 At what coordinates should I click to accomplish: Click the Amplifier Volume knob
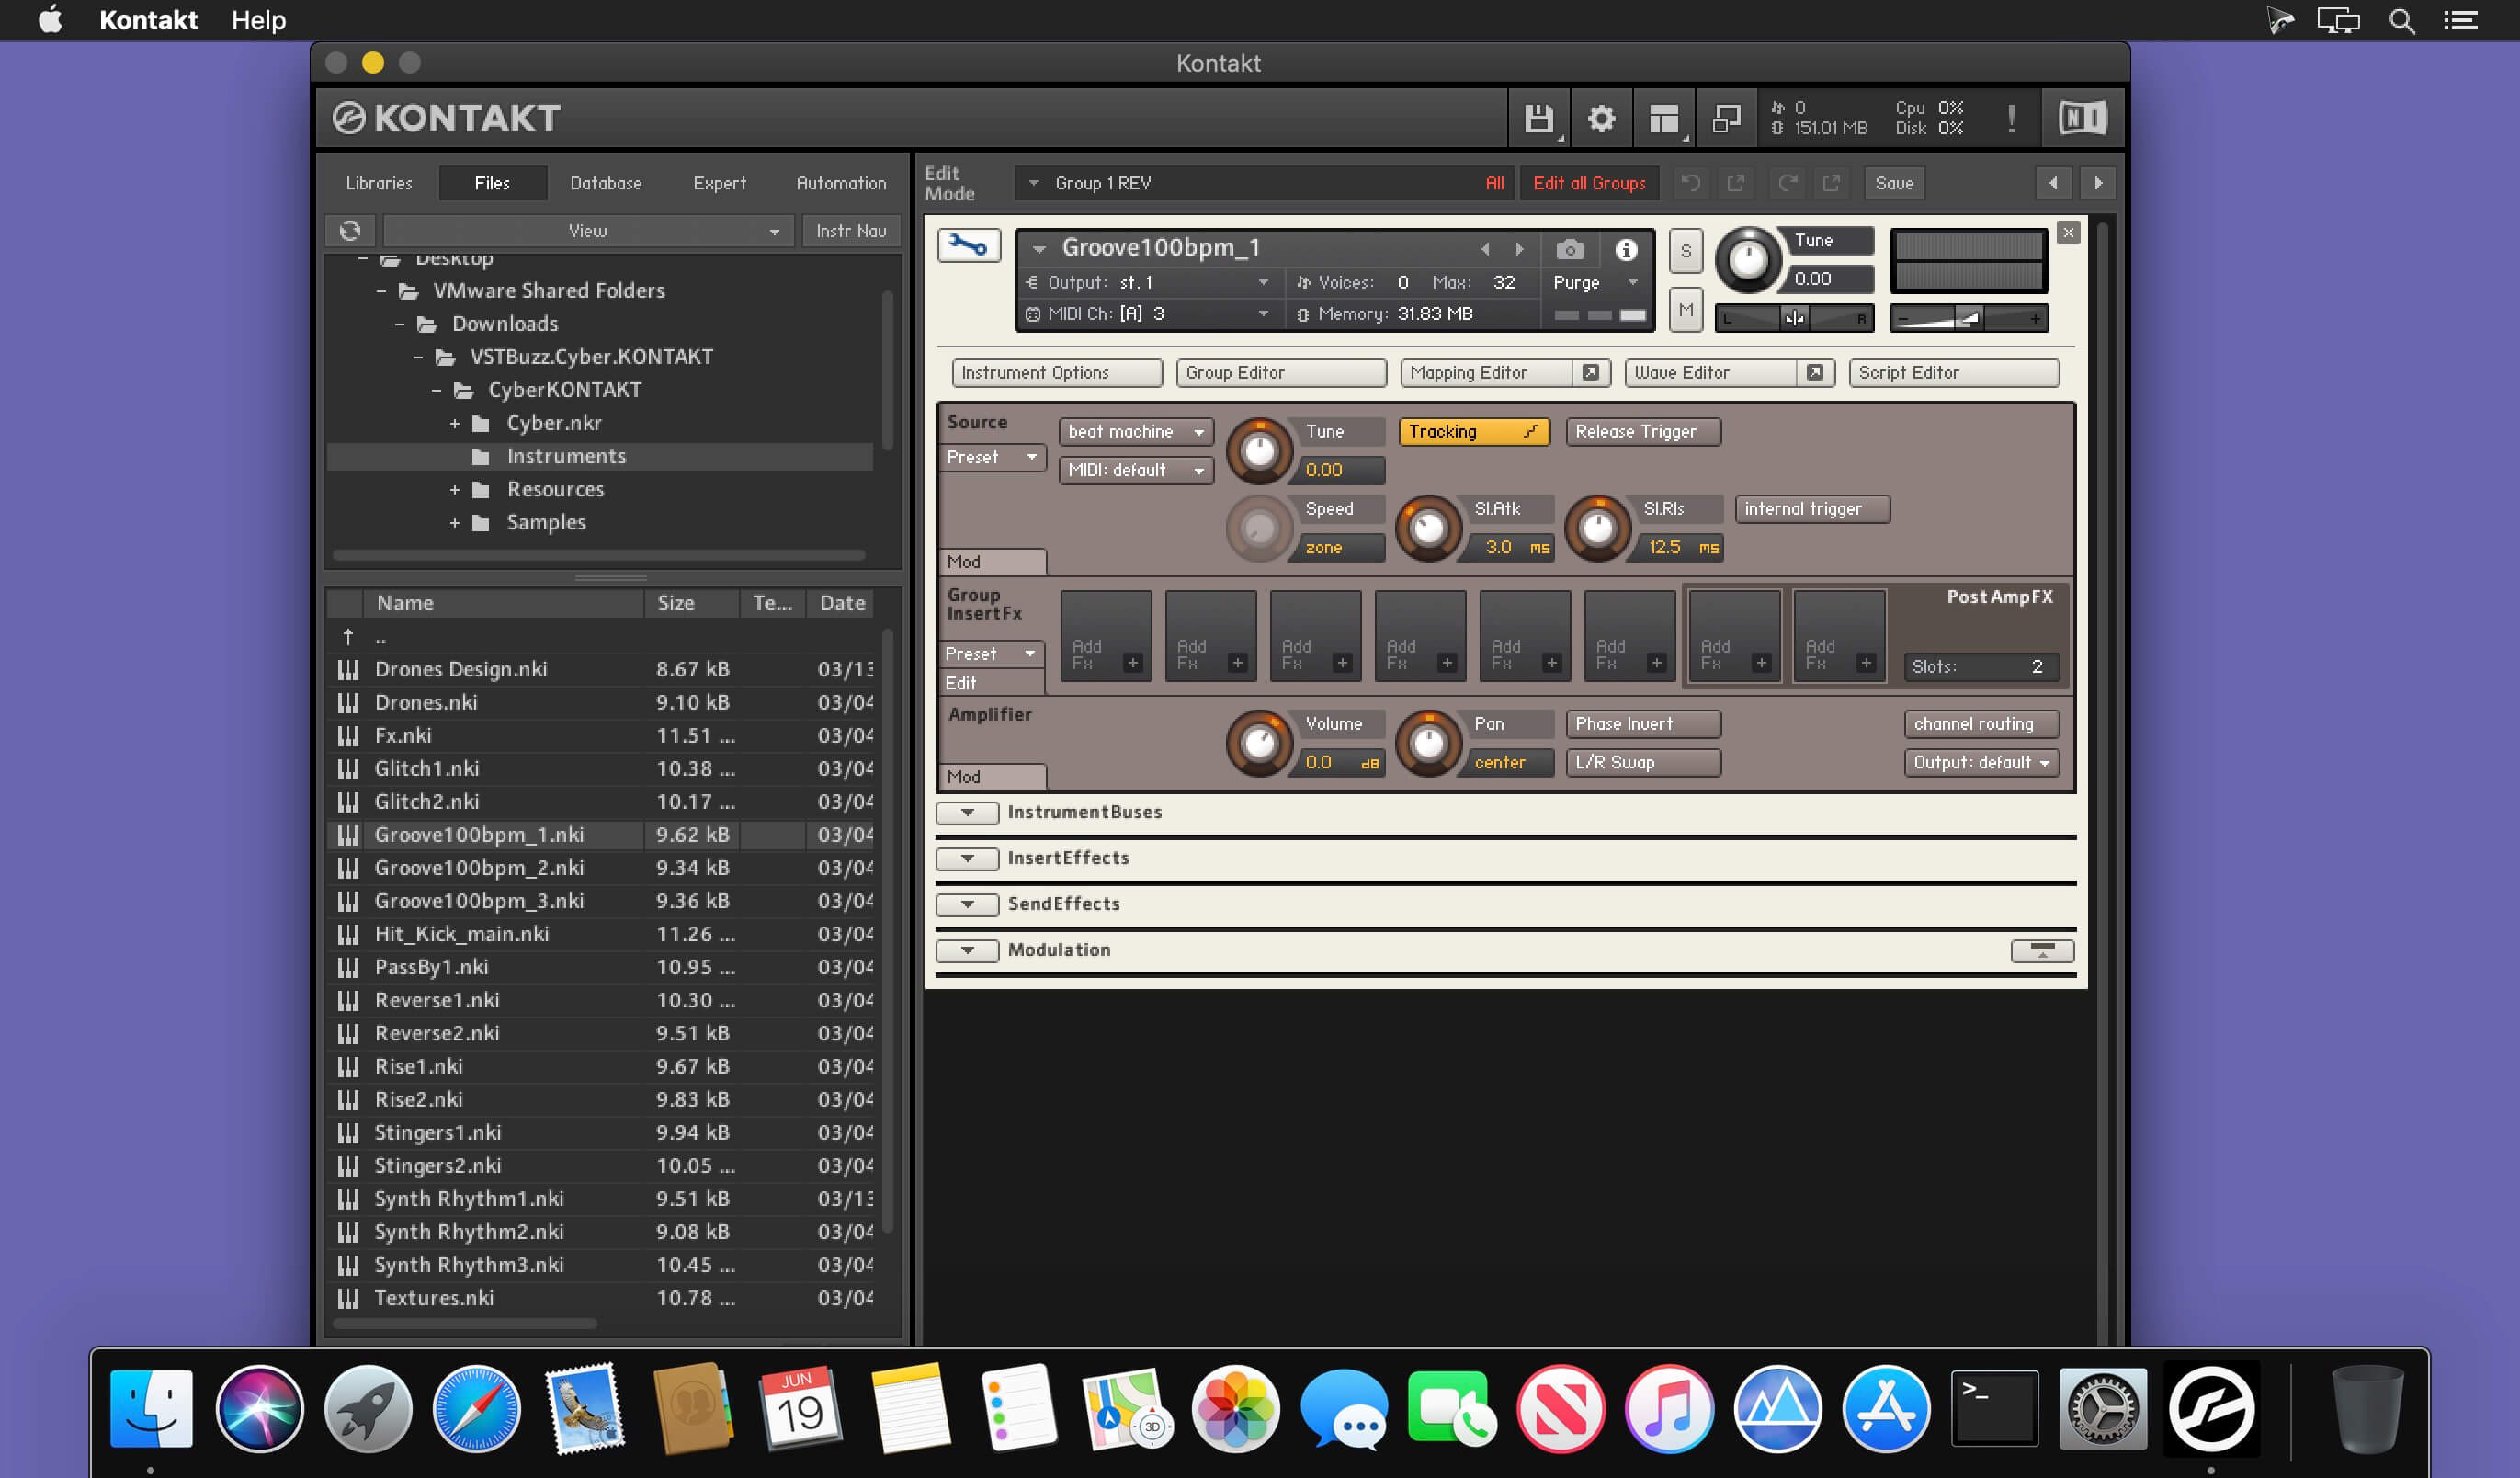pyautogui.click(x=1259, y=743)
